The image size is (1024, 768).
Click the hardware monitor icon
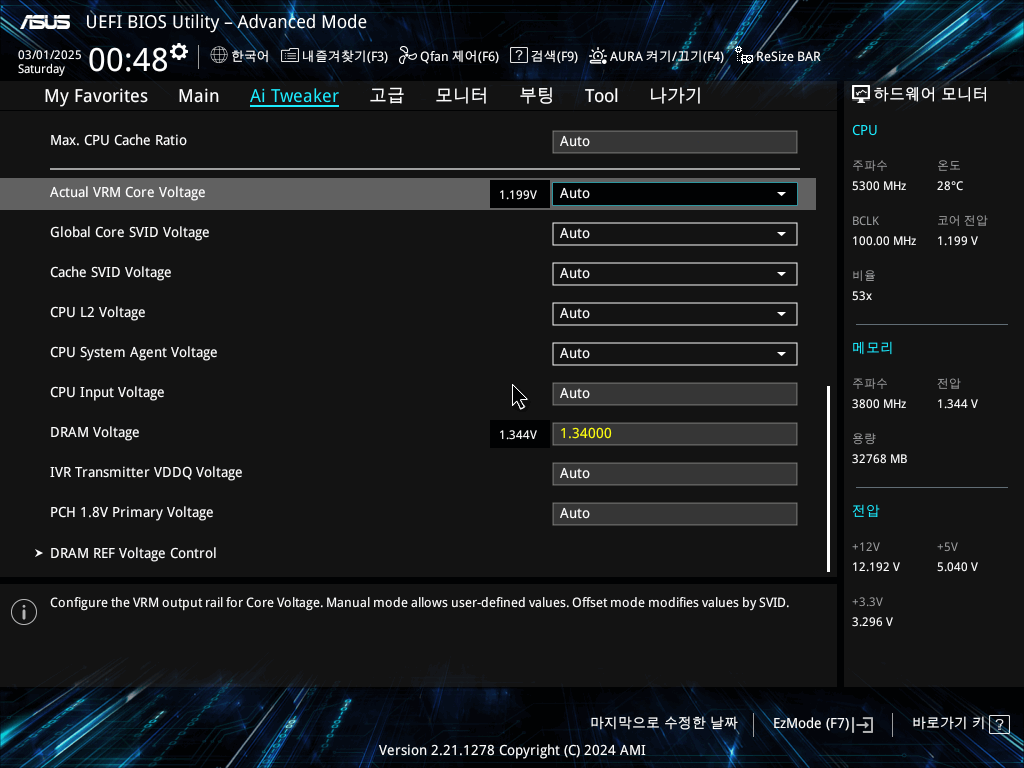click(861, 95)
